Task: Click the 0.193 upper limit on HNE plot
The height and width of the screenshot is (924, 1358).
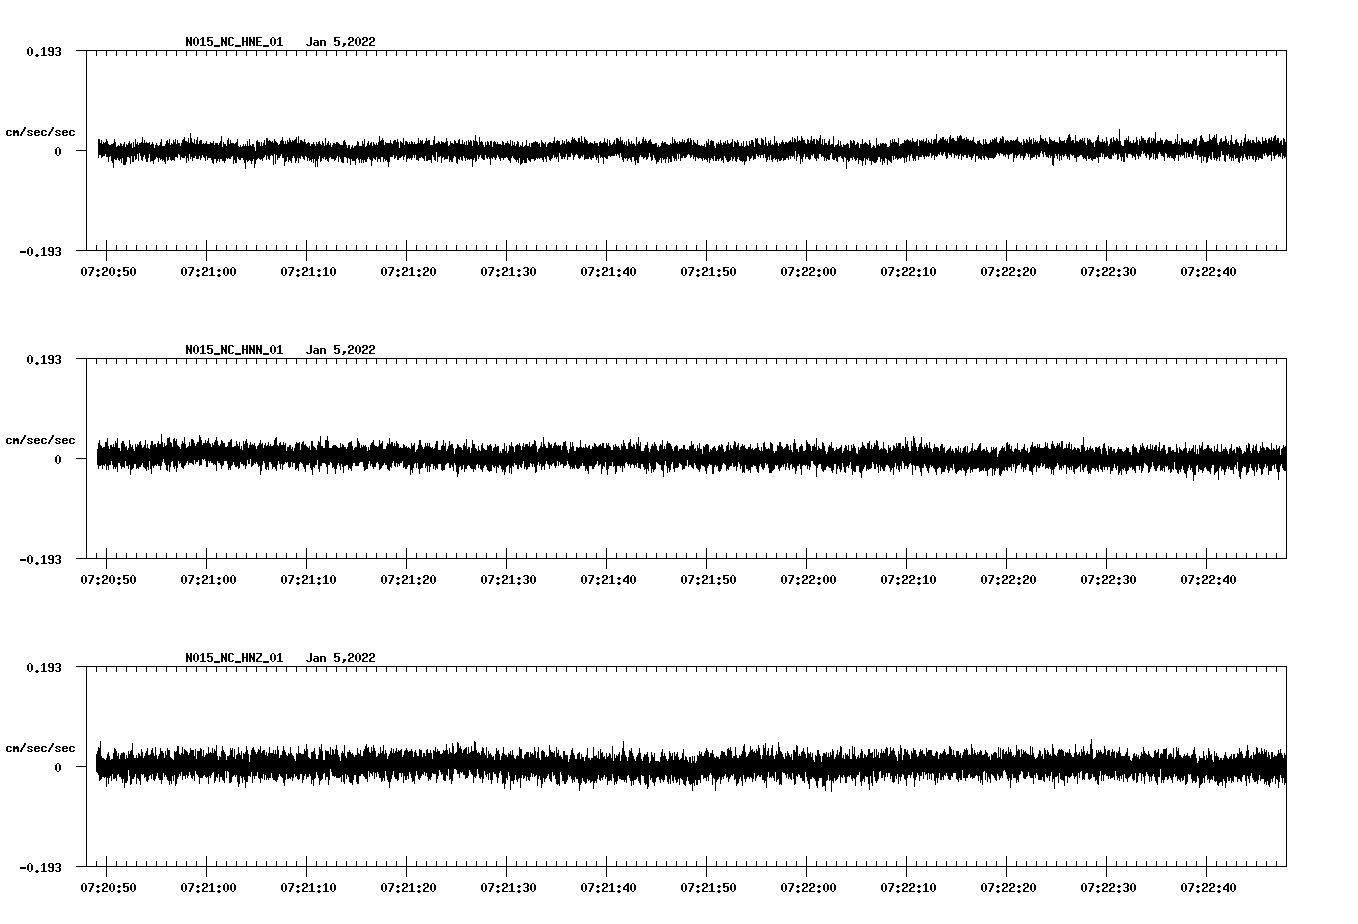Action: (43, 51)
